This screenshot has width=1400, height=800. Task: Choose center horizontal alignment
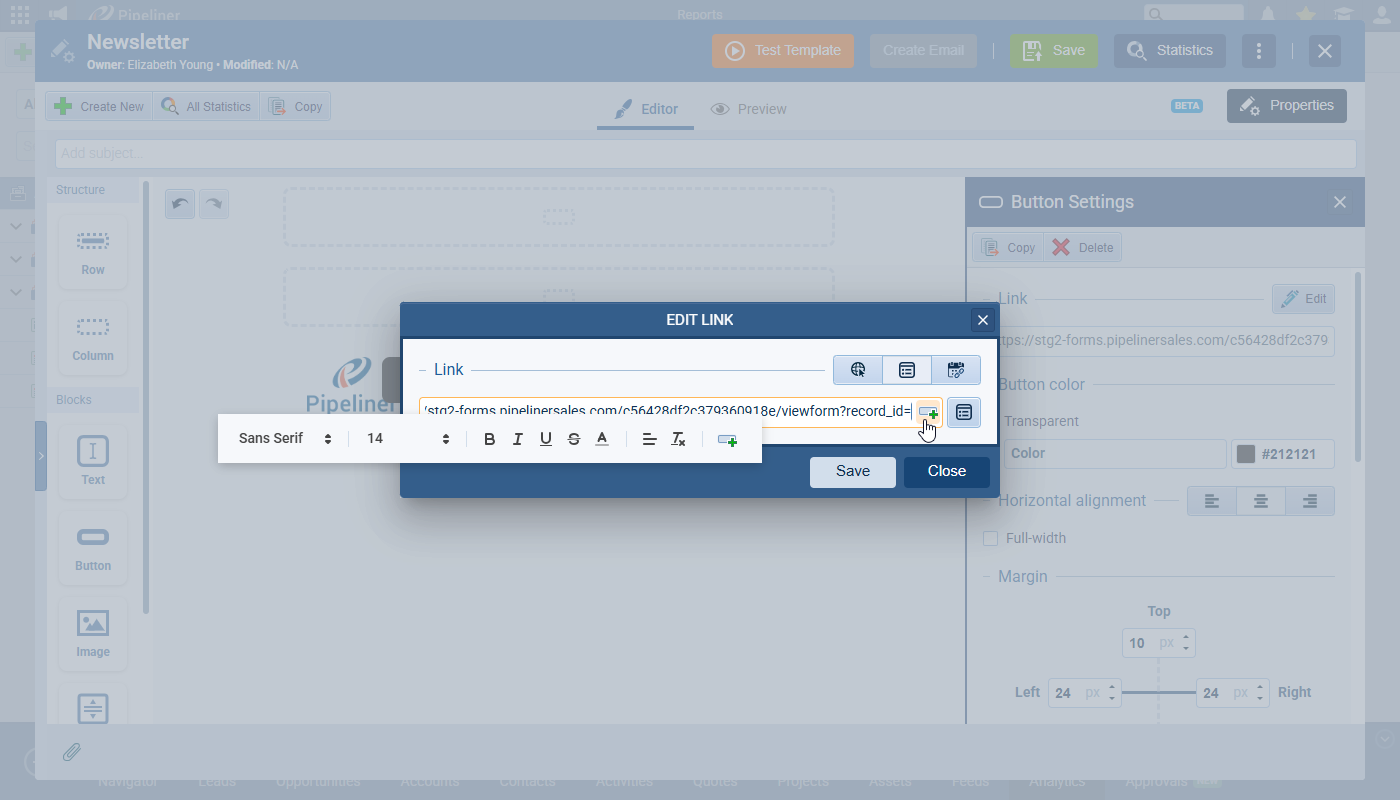(x=1261, y=501)
